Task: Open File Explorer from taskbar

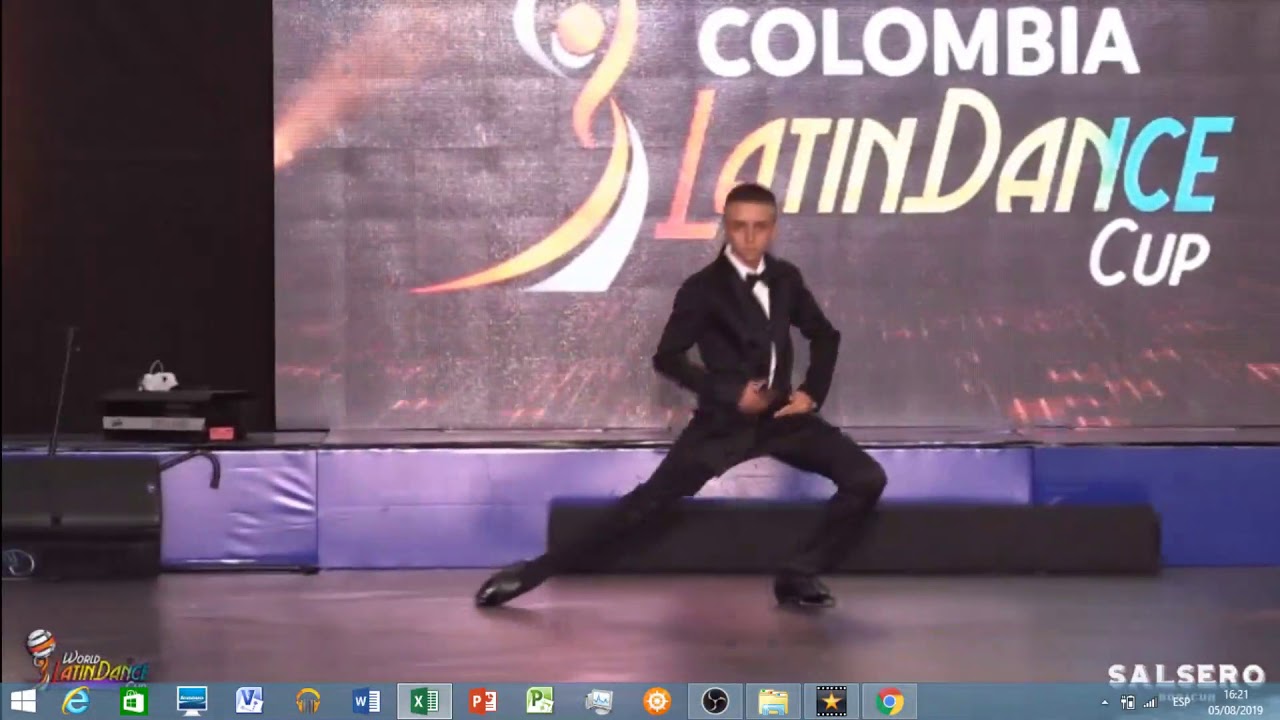Action: [x=773, y=701]
